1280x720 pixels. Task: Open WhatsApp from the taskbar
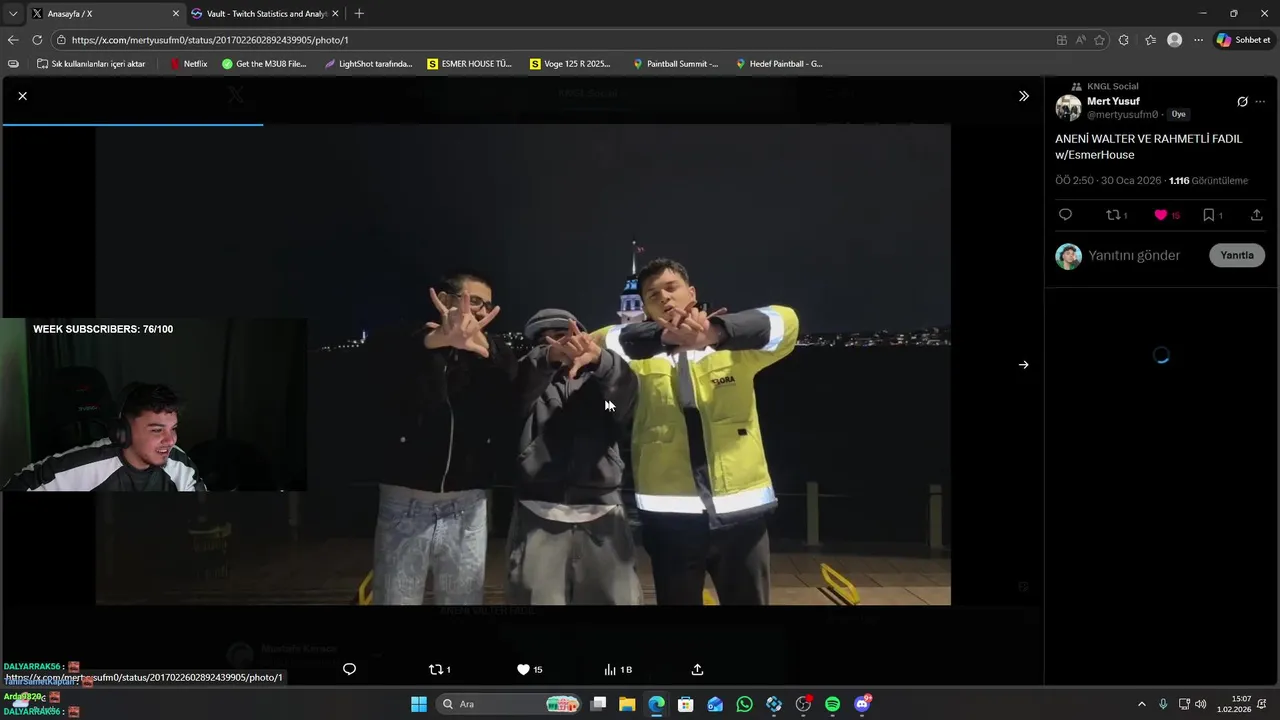[744, 704]
